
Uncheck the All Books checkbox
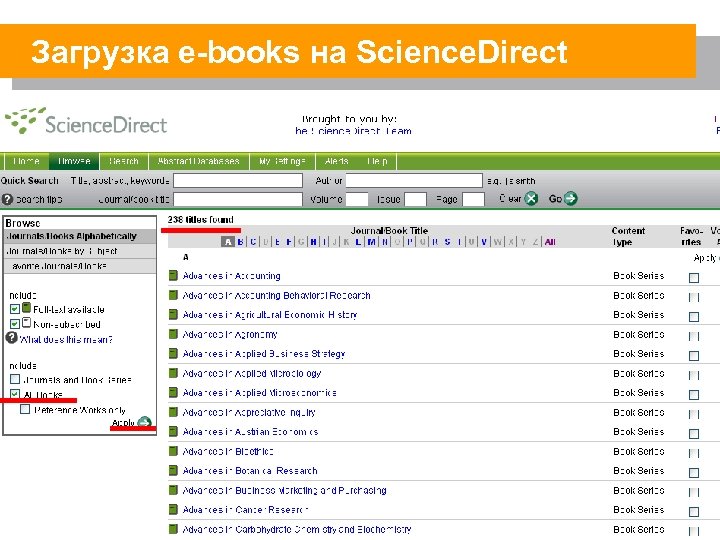(x=15, y=394)
